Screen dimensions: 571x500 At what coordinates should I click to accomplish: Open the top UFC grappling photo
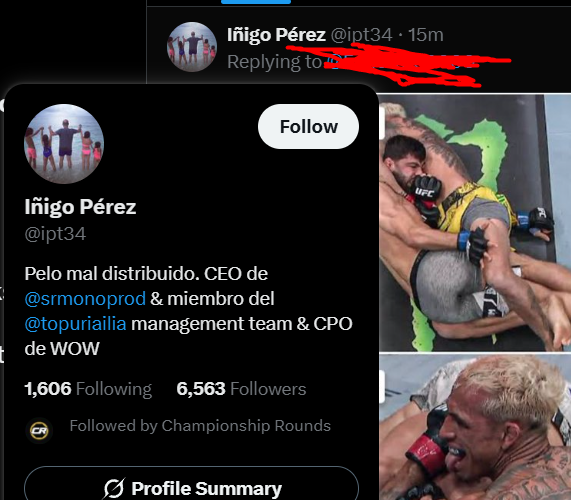[x=475, y=223]
